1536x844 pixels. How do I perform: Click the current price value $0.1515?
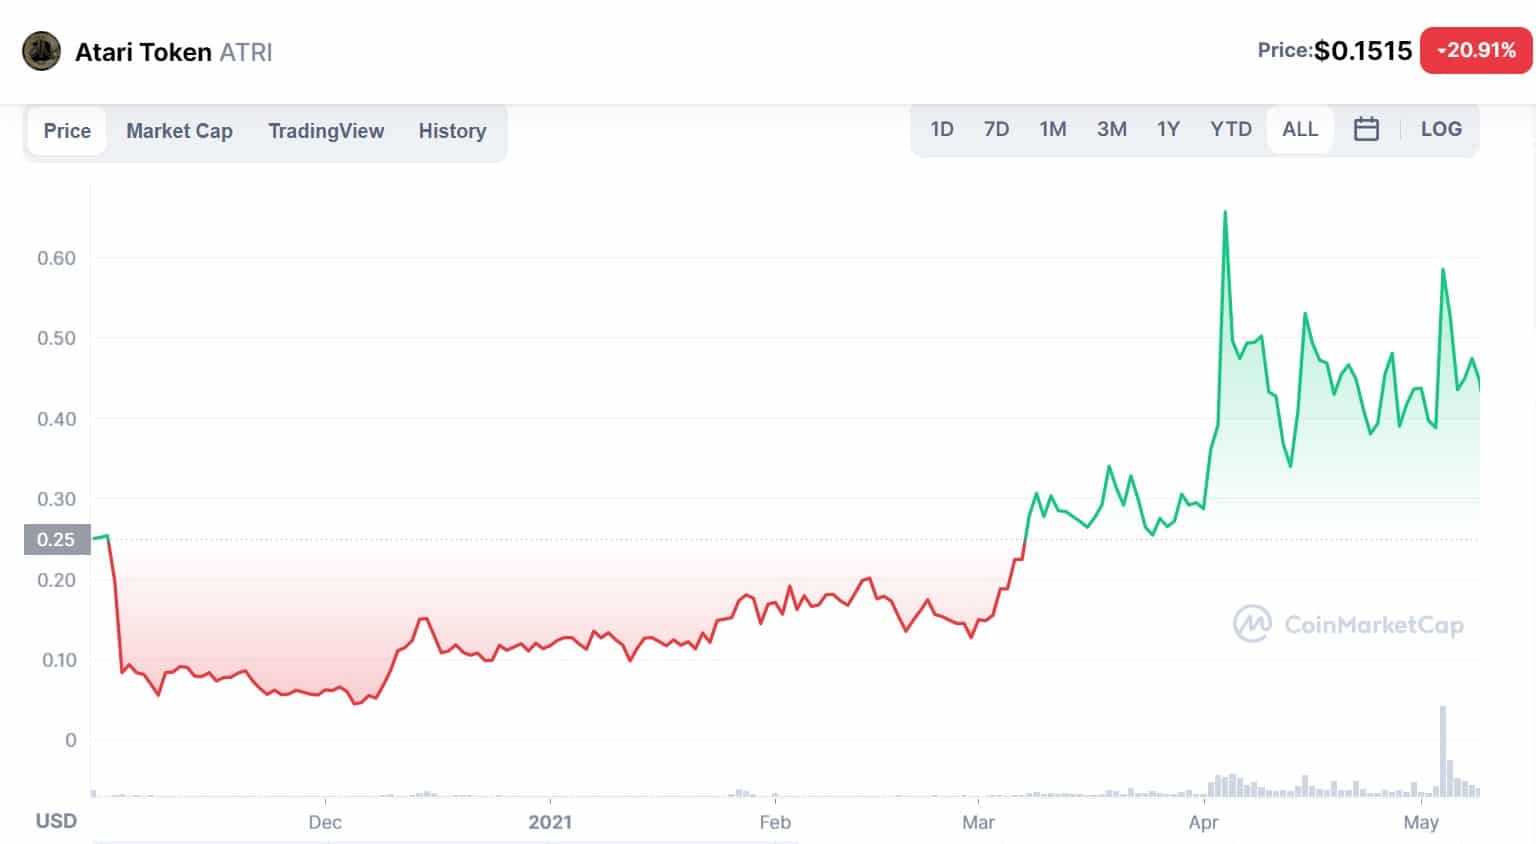pyautogui.click(x=1363, y=50)
